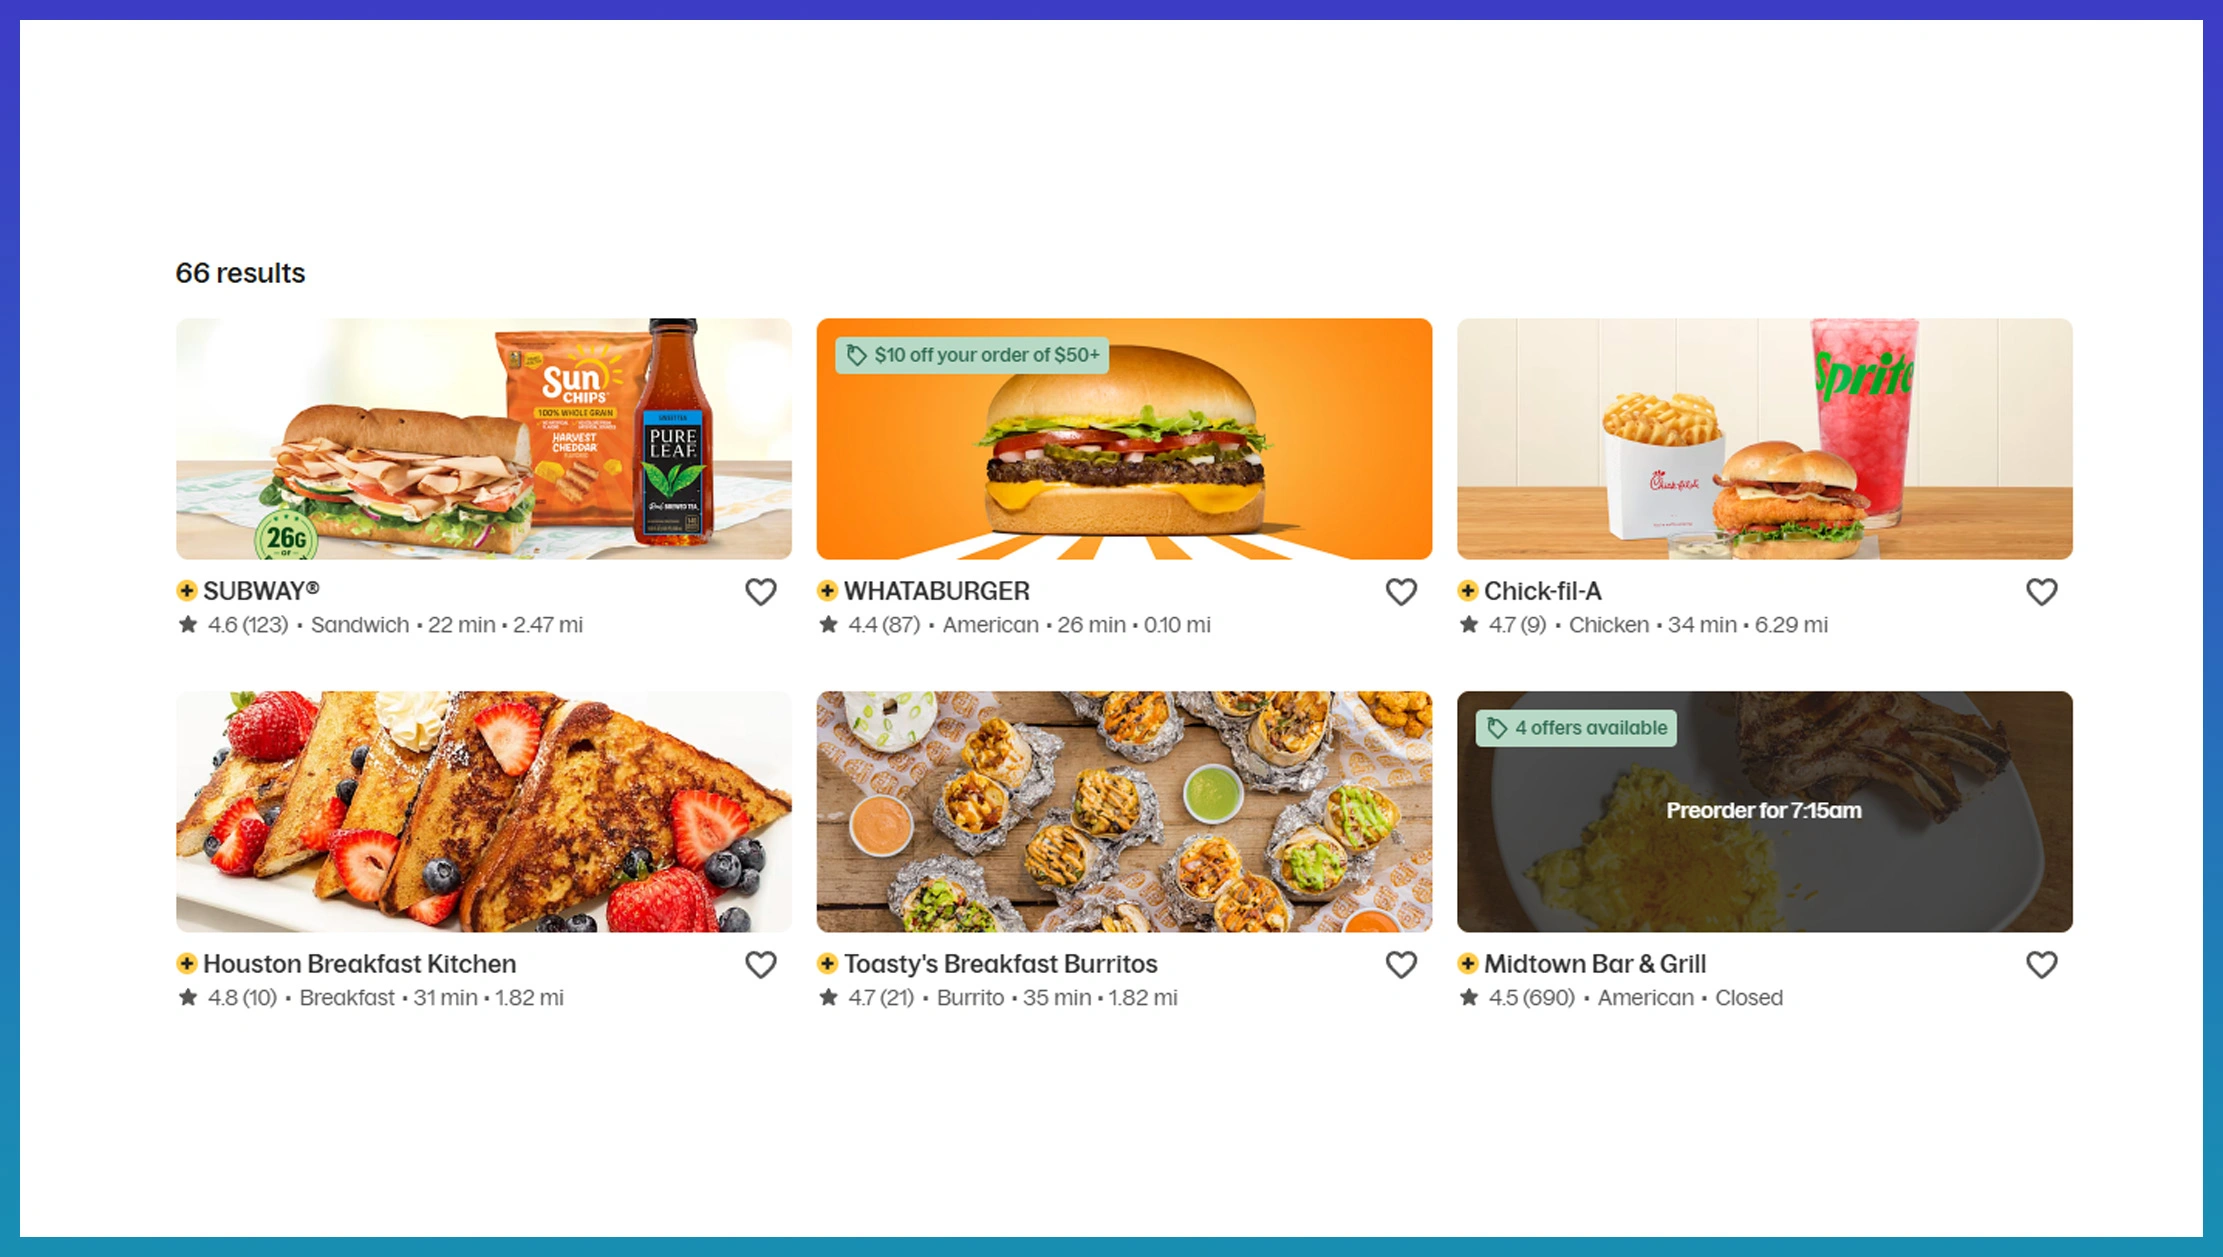2223x1257 pixels.
Task: Click the Midtown Bar & Grill plus badge
Action: tap(1467, 963)
